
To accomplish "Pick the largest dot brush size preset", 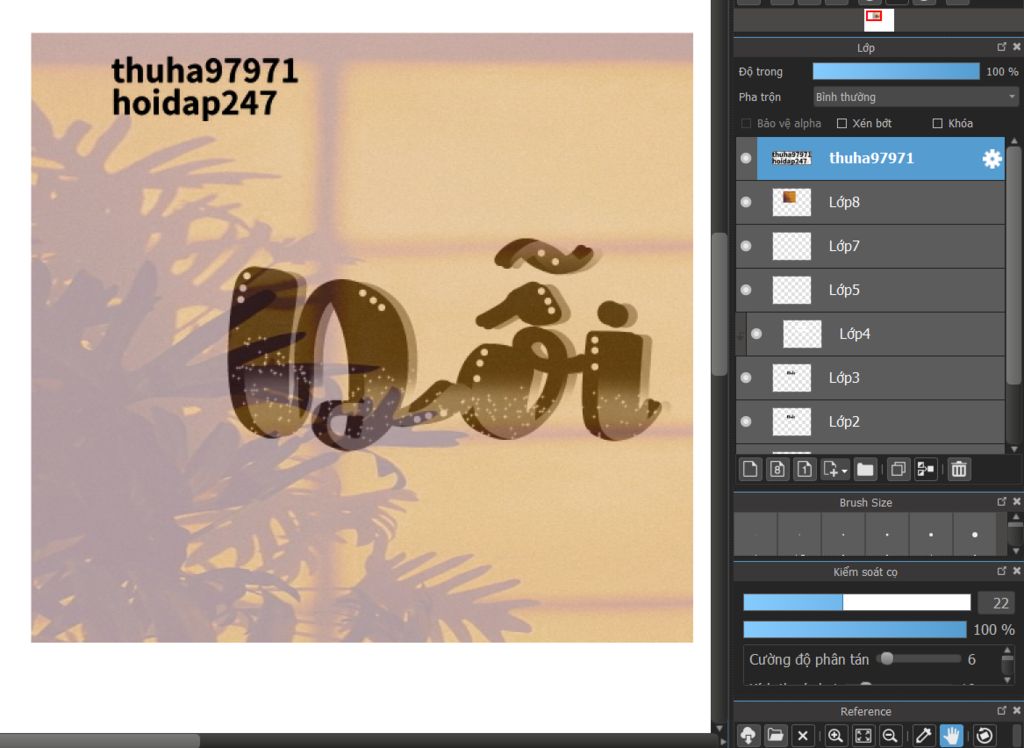I will pyautogui.click(x=974, y=534).
